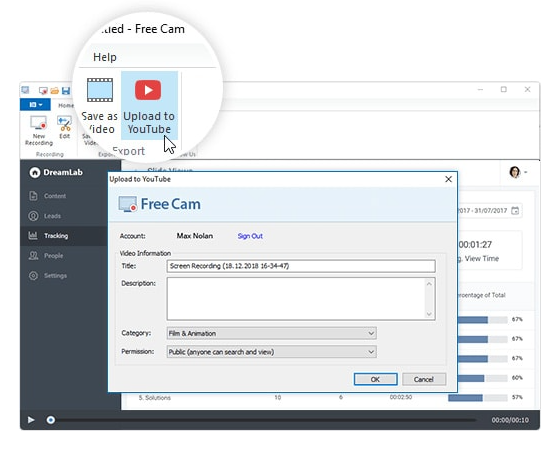The height and width of the screenshot is (455, 557).
Task: Start a New Recording from the ribbon
Action: 39,131
